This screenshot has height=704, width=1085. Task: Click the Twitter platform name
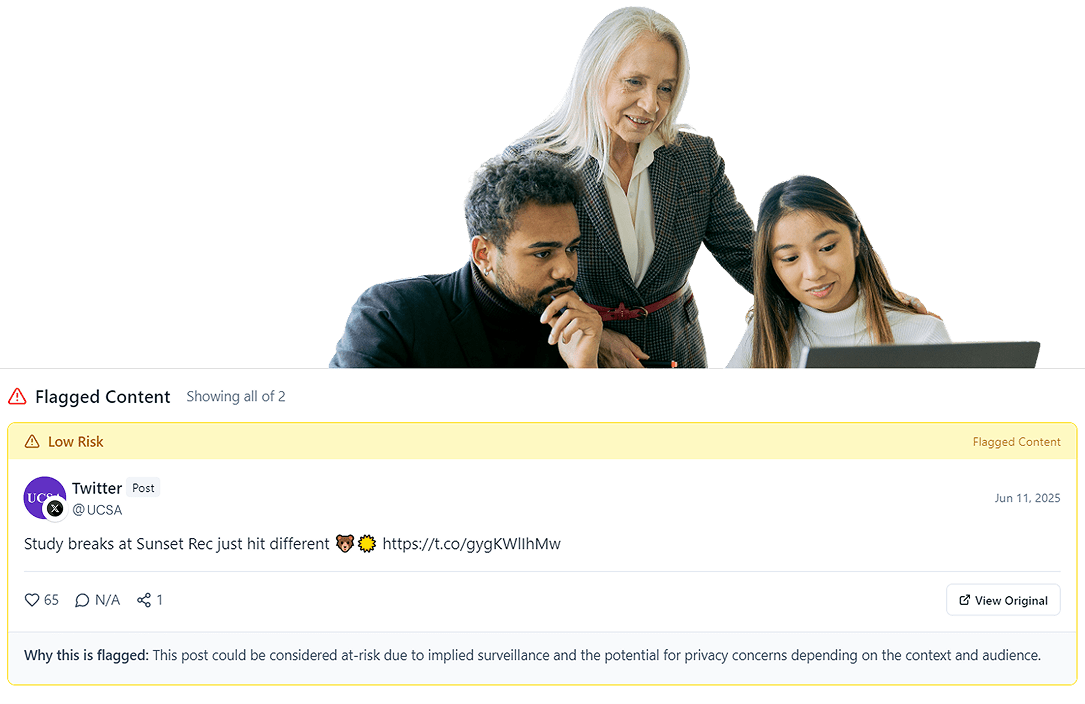tap(97, 489)
